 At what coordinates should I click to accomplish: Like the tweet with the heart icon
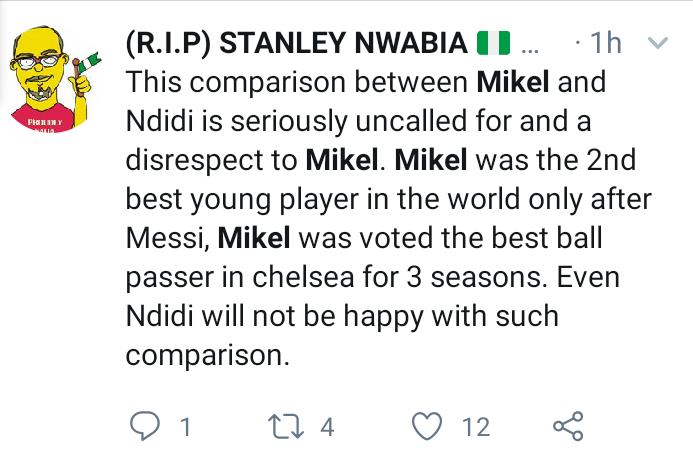427,426
